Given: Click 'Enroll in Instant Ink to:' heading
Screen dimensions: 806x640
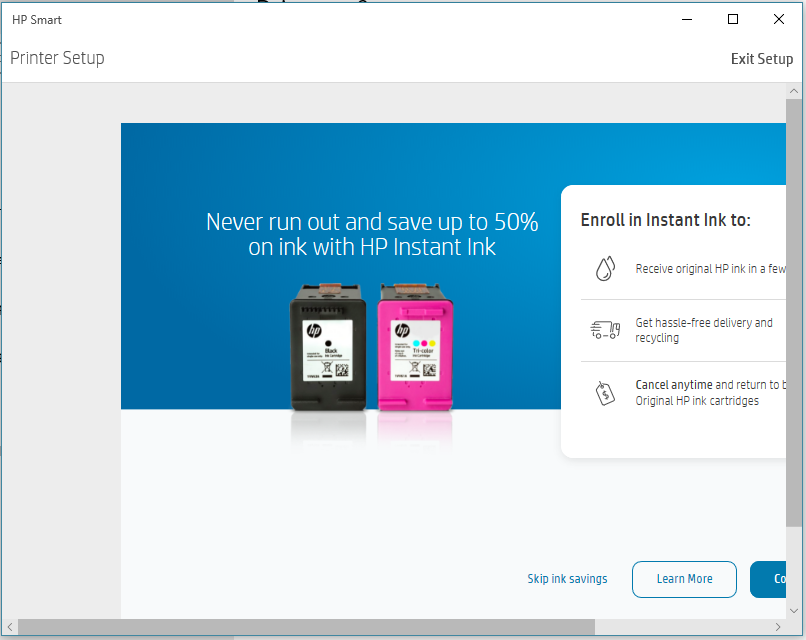Looking at the screenshot, I should click(x=666, y=220).
